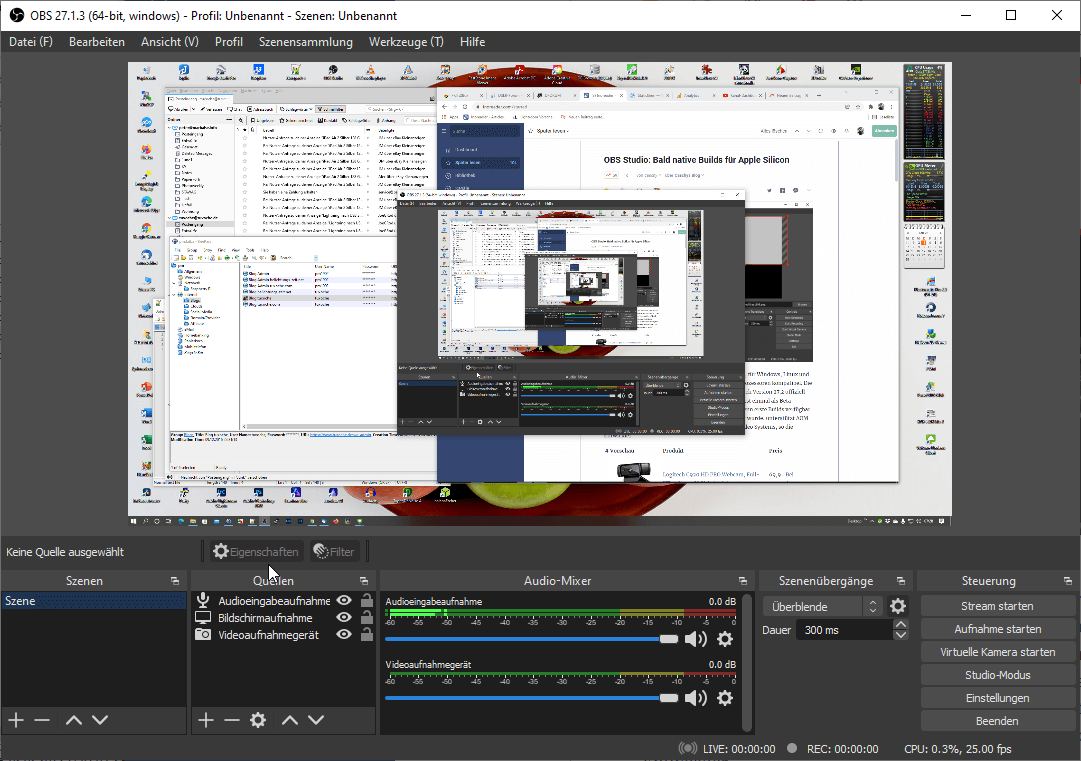Select the Audioeingabeaufnahme name in the Quellen list

[274, 601]
